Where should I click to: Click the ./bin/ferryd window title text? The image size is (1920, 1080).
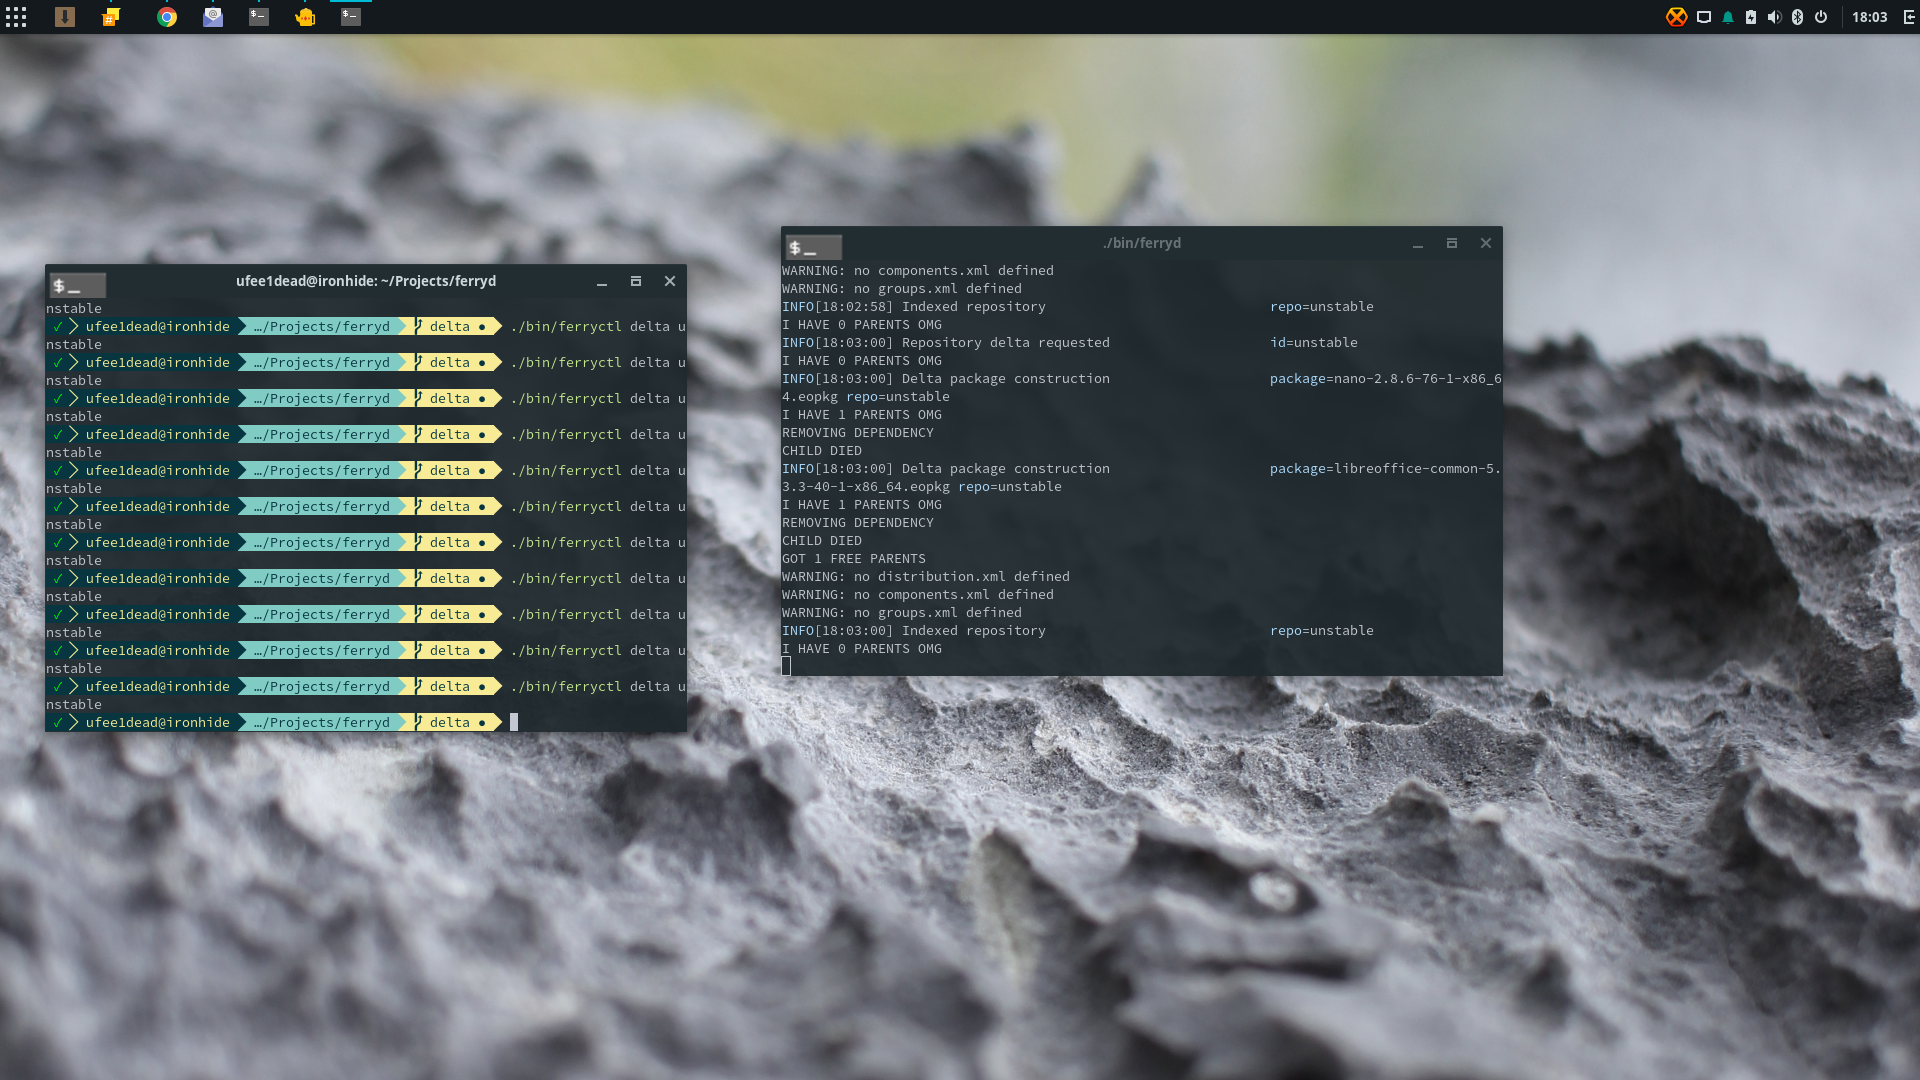(1142, 243)
